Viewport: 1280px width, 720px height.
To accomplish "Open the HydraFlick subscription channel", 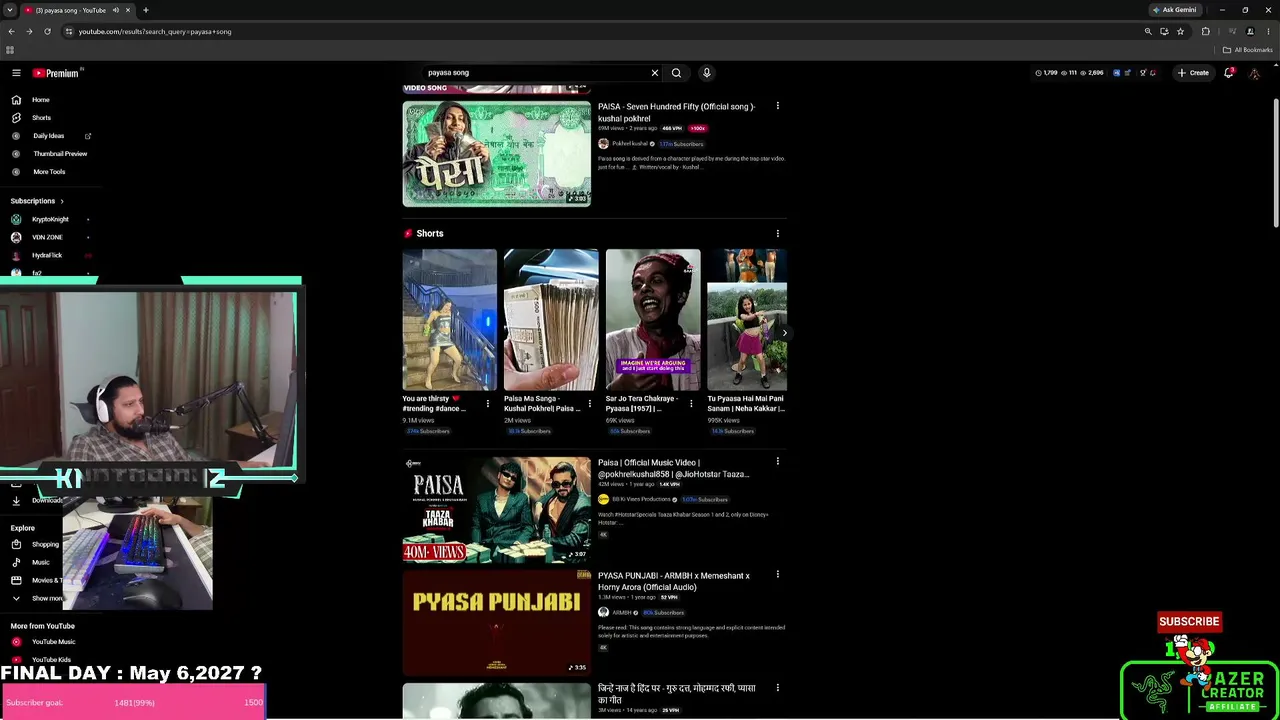I will tap(47, 255).
